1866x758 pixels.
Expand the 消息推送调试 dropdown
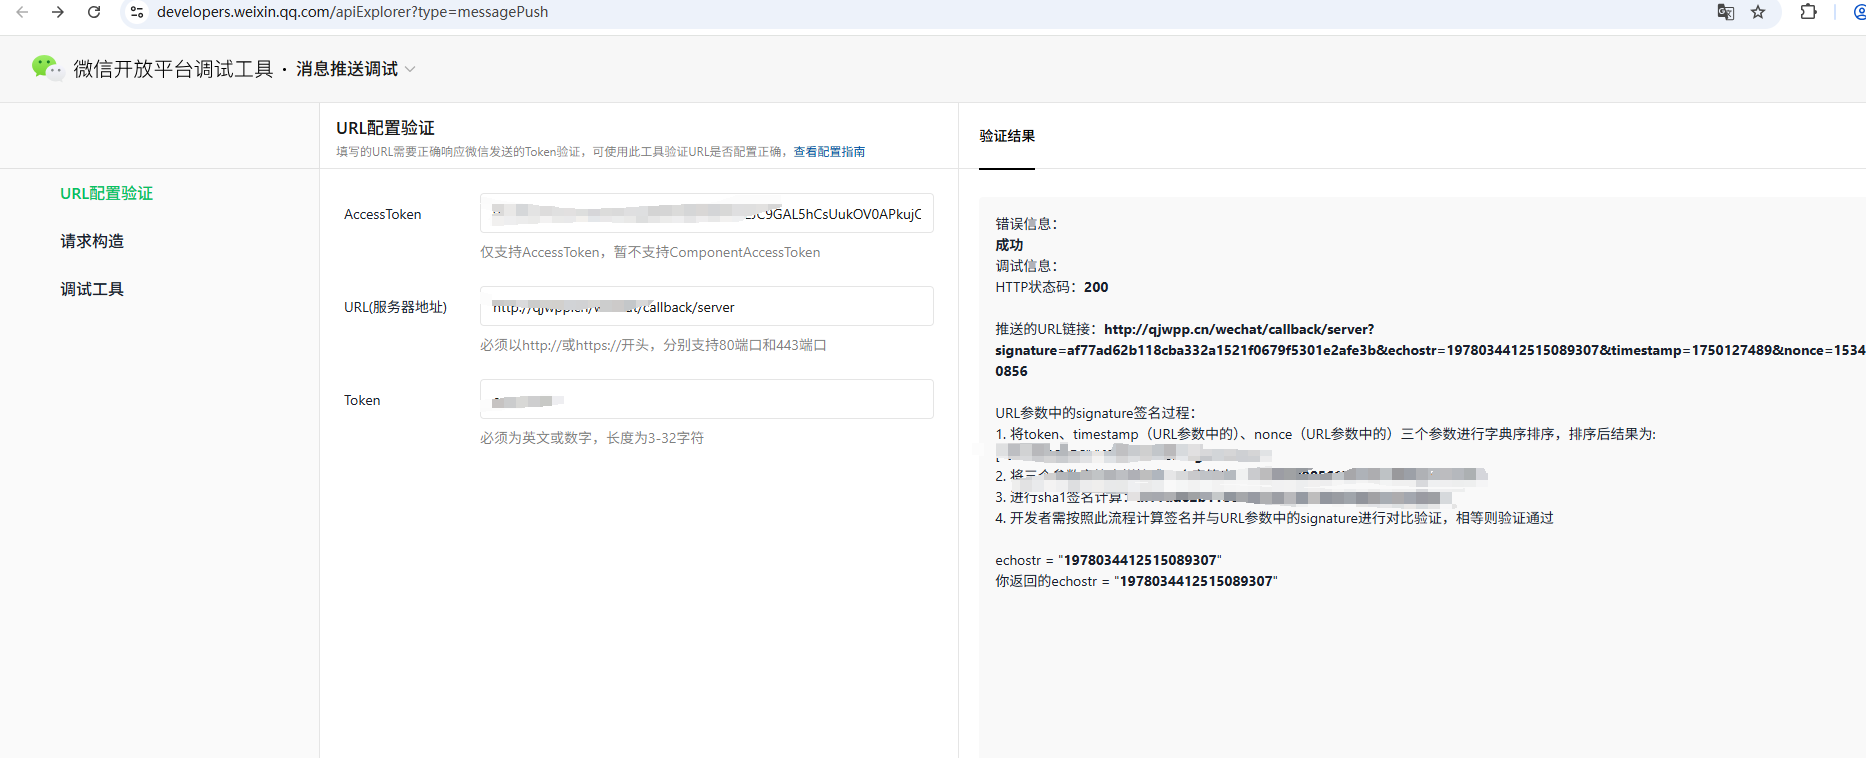tap(355, 69)
